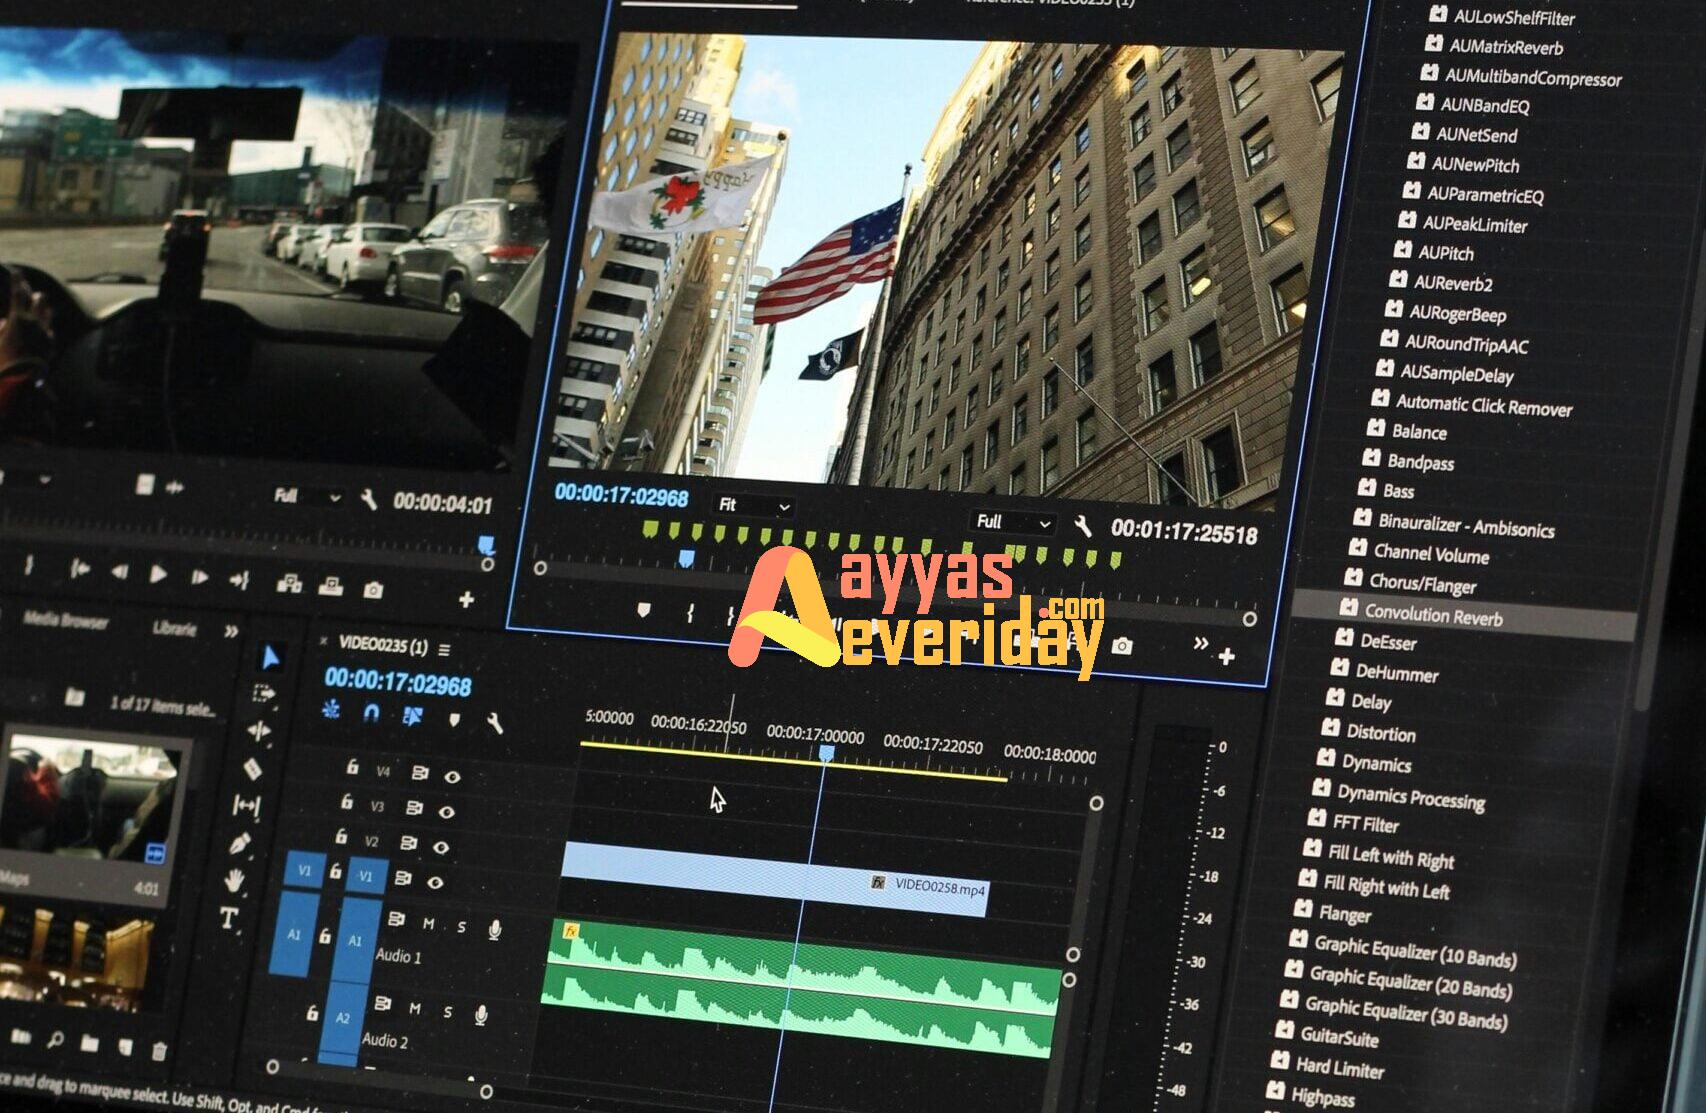Toggle Linked Selection in timeline
1706x1113 pixels.
pos(411,716)
